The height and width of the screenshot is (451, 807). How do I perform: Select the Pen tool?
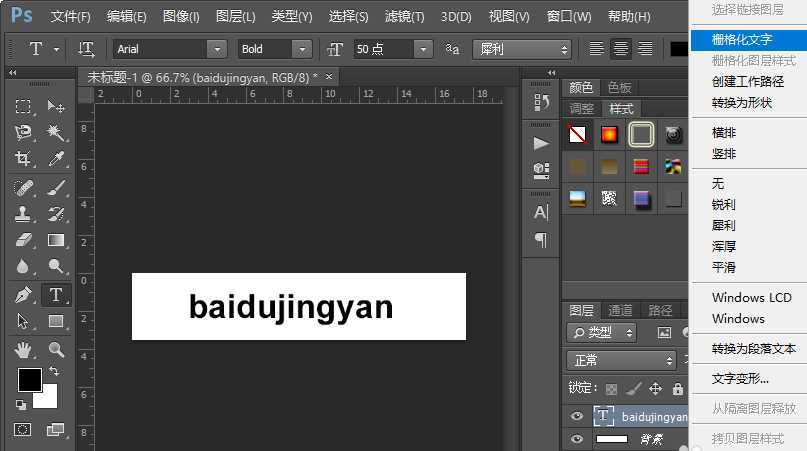coord(23,295)
